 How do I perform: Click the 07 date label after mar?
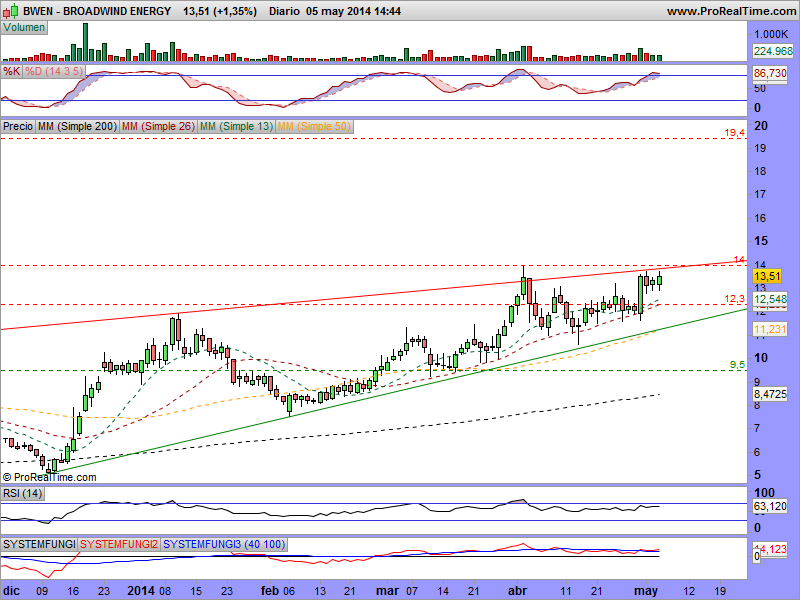(x=411, y=591)
